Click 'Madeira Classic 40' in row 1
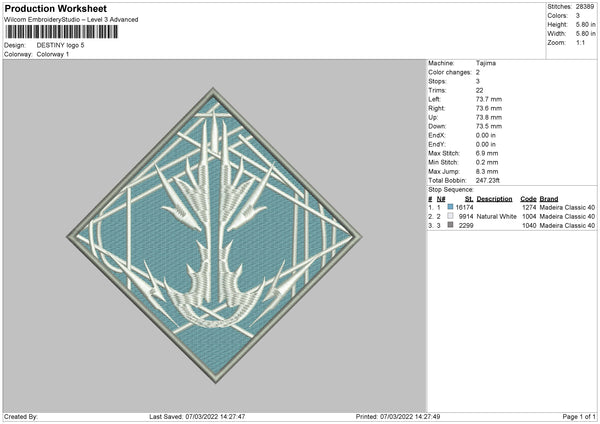 (567, 207)
